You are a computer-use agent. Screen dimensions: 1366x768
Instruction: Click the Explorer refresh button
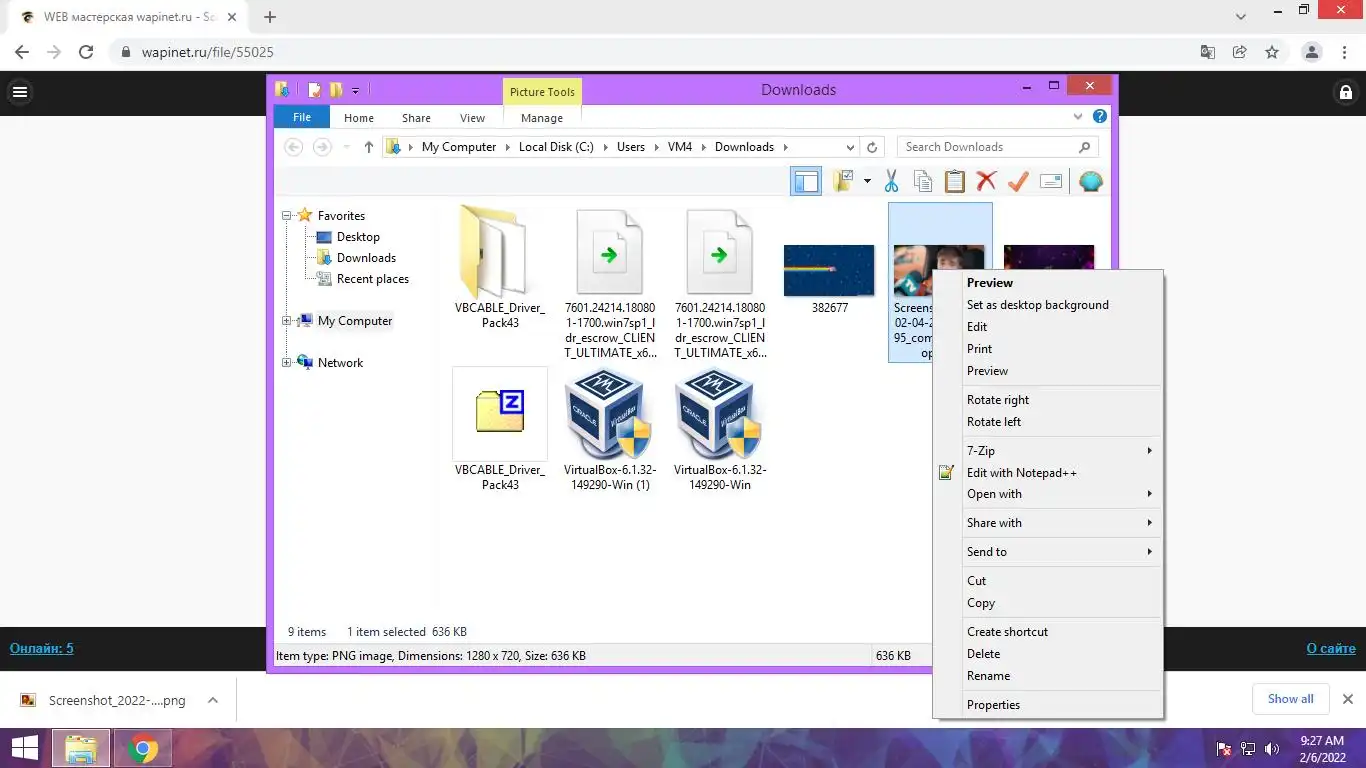pyautogui.click(x=872, y=147)
